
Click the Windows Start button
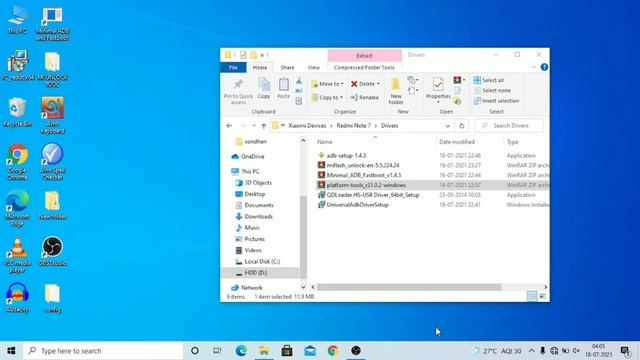tap(11, 350)
